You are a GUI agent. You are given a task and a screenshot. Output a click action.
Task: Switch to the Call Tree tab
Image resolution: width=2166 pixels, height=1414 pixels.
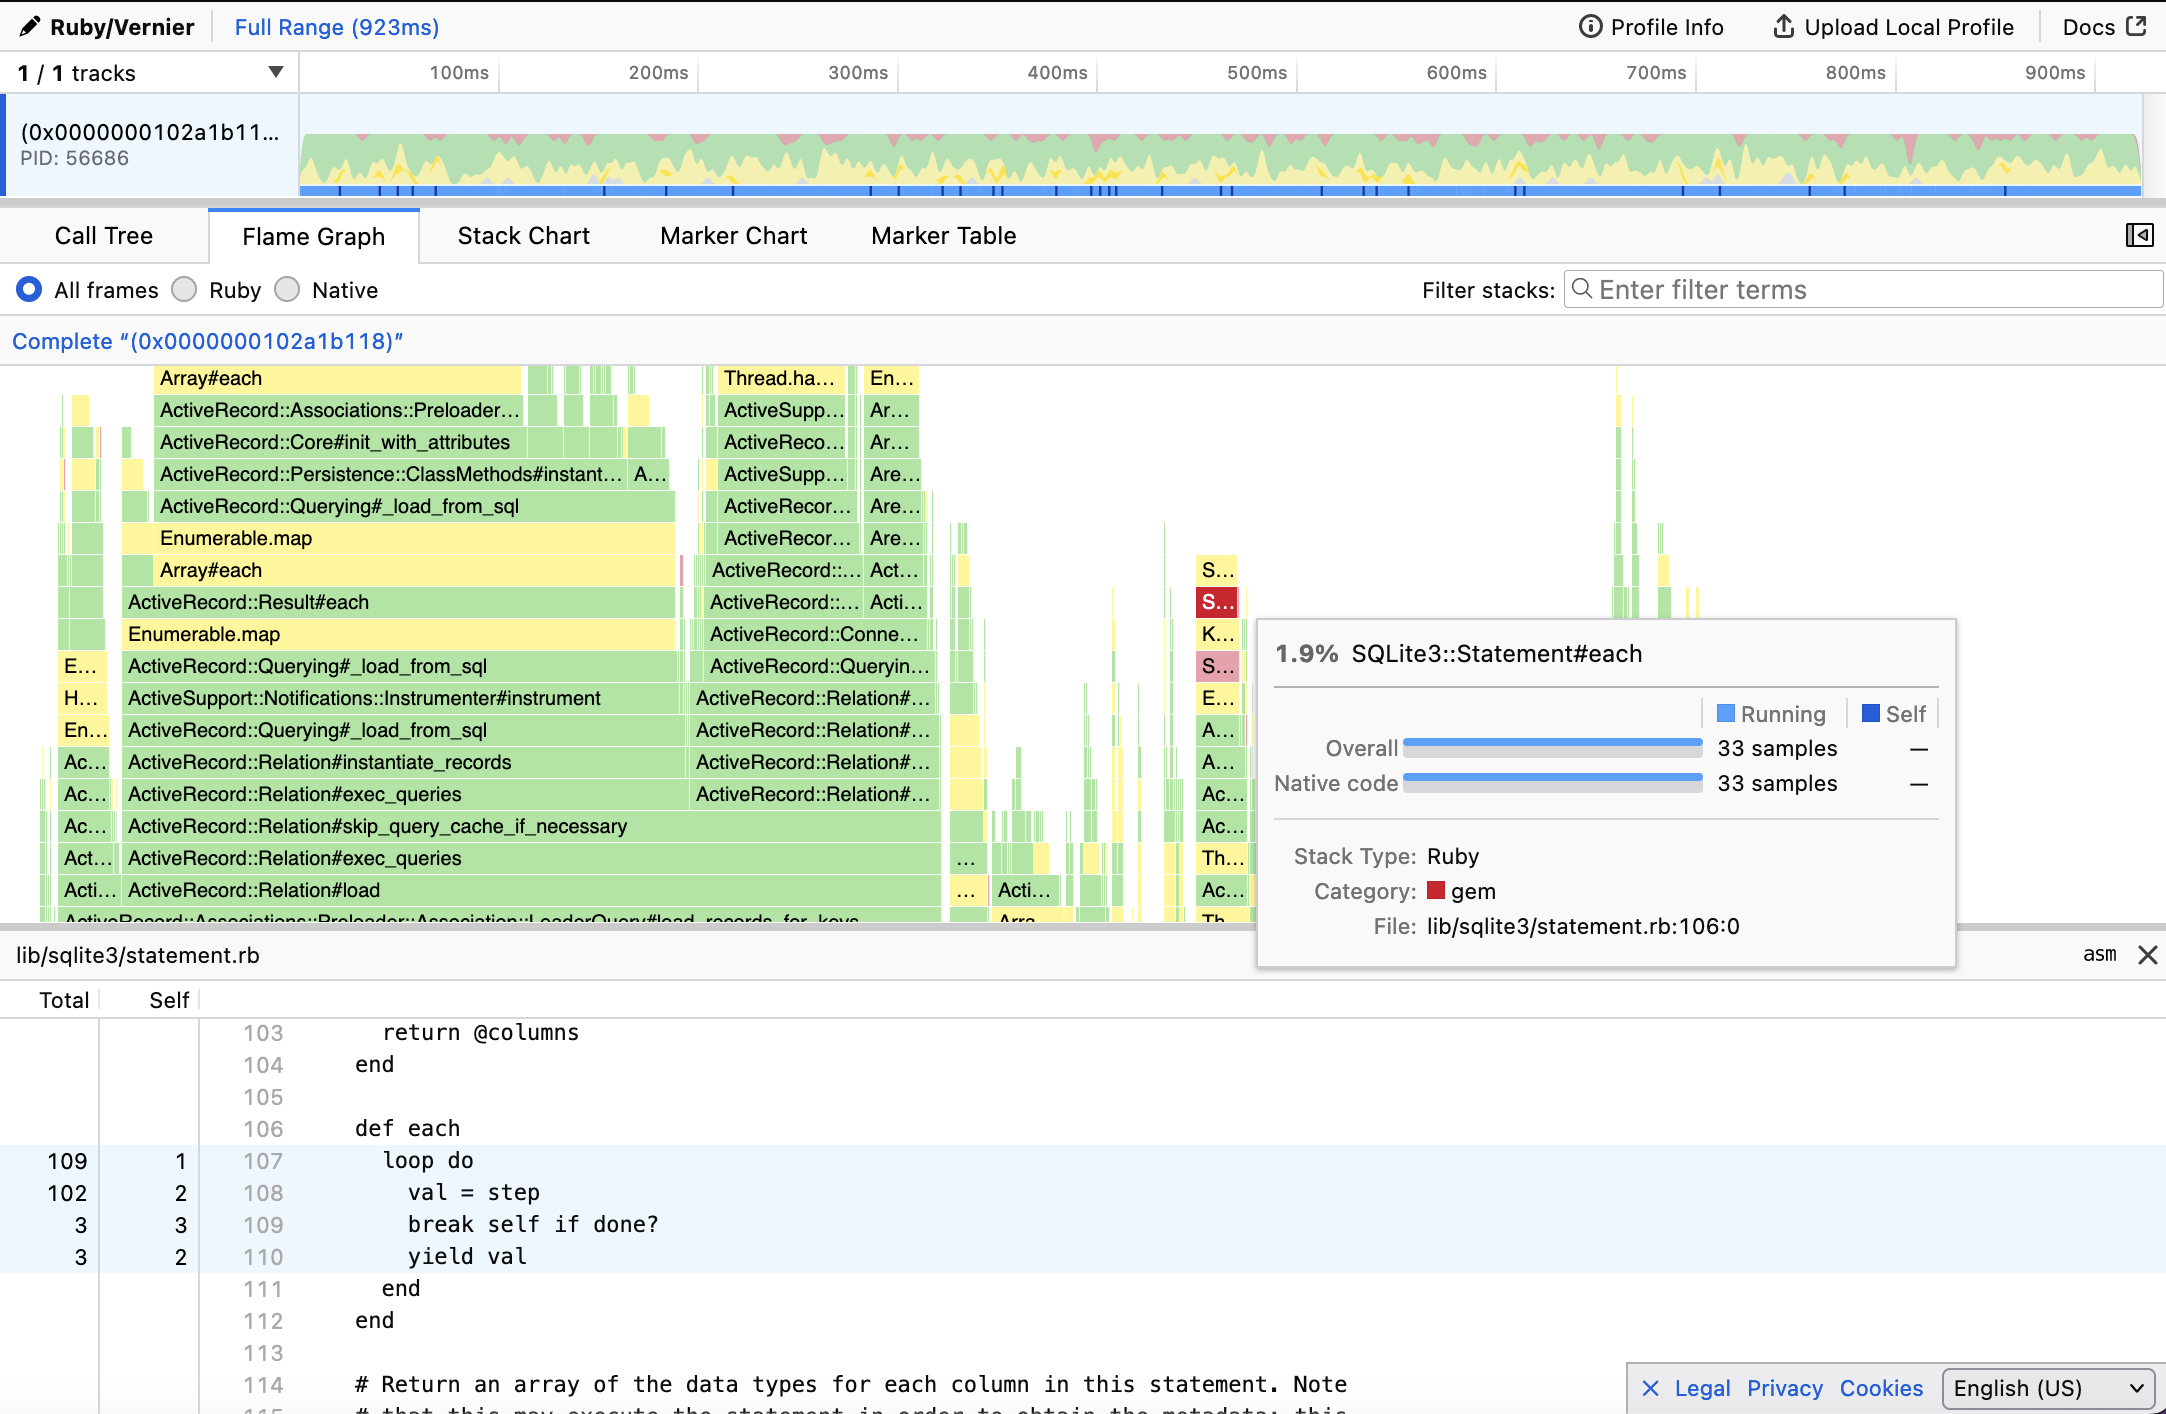[104, 236]
